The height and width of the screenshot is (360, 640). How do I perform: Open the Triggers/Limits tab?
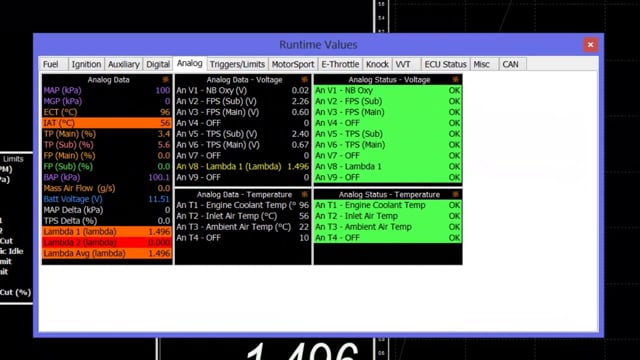[237, 64]
